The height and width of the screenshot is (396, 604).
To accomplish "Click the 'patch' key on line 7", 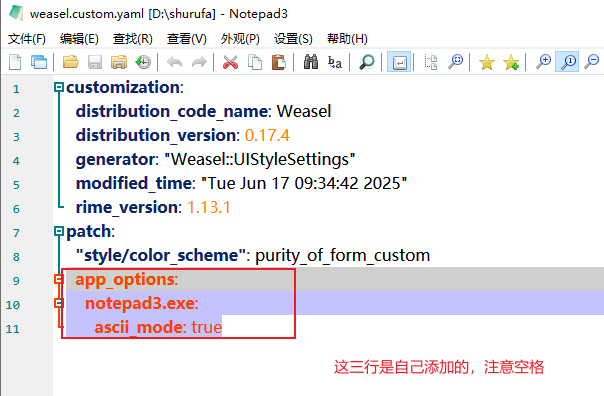I will click(89, 232).
